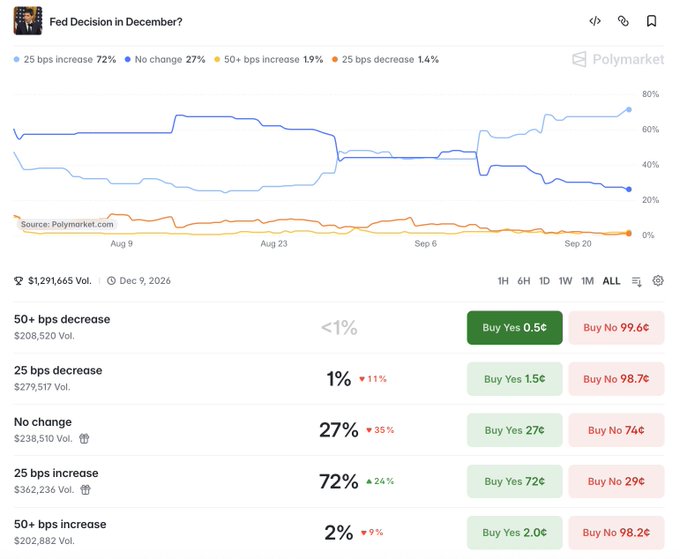The width and height of the screenshot is (680, 559).
Task: Click the Source: Polymarket.com label
Action: [x=67, y=224]
